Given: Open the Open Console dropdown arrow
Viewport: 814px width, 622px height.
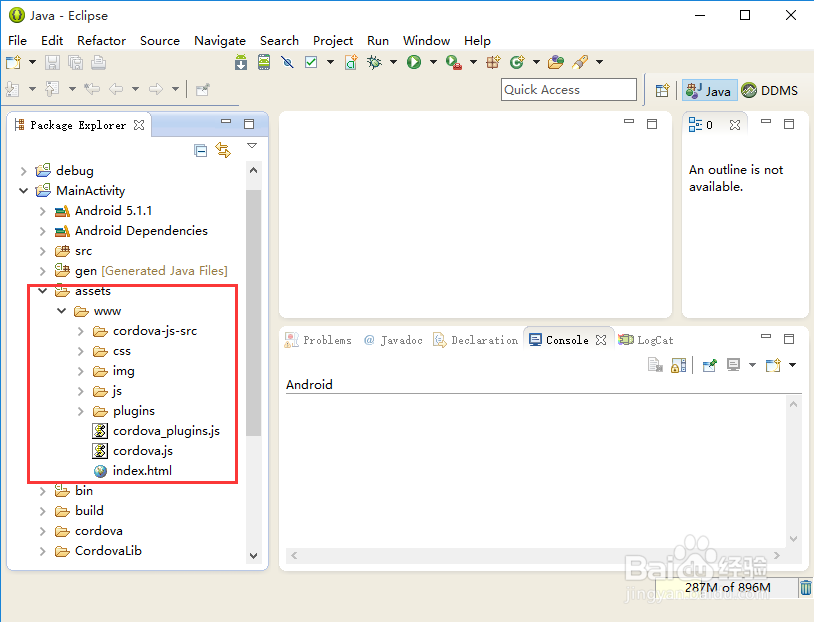Looking at the screenshot, I should click(x=792, y=365).
